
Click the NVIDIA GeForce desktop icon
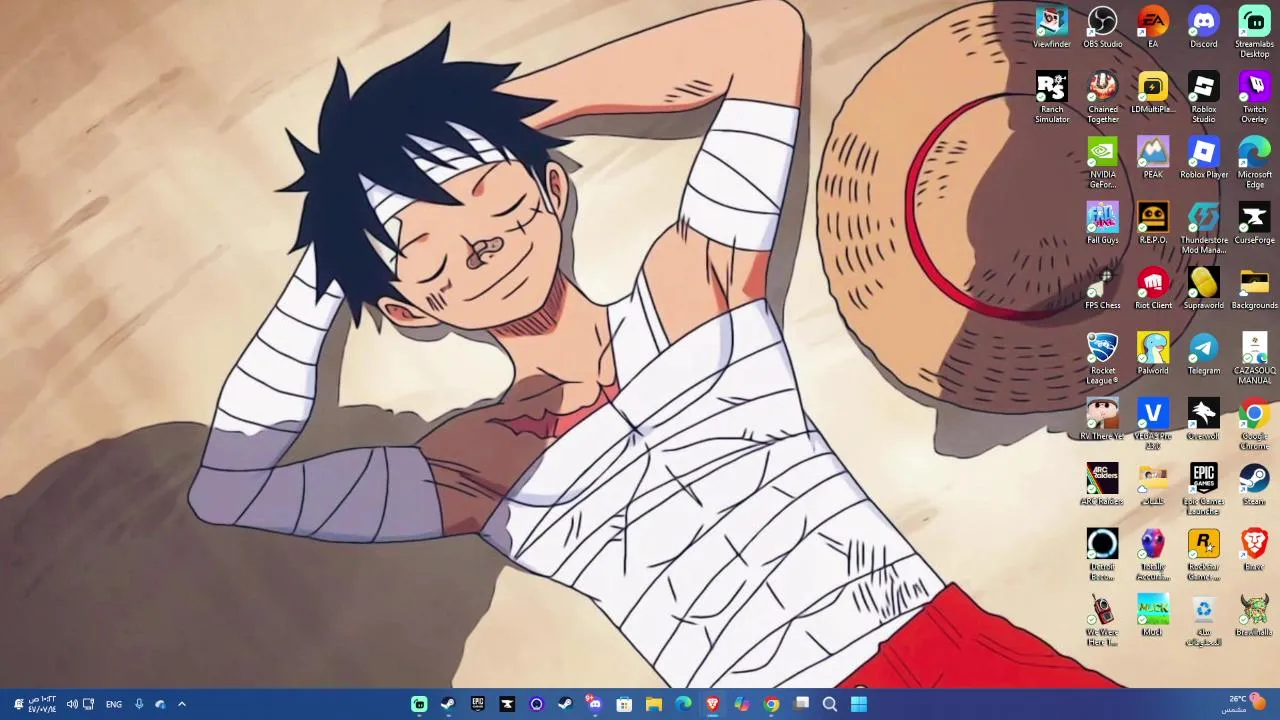click(1103, 163)
